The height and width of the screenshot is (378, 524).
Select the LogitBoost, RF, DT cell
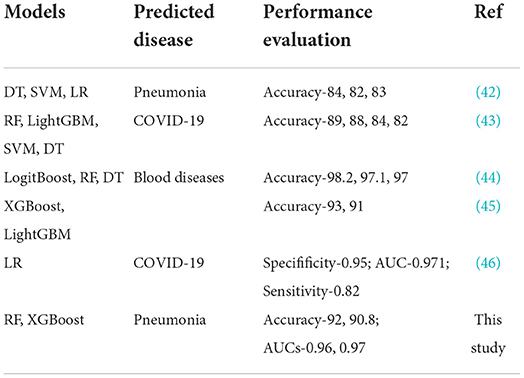click(64, 178)
